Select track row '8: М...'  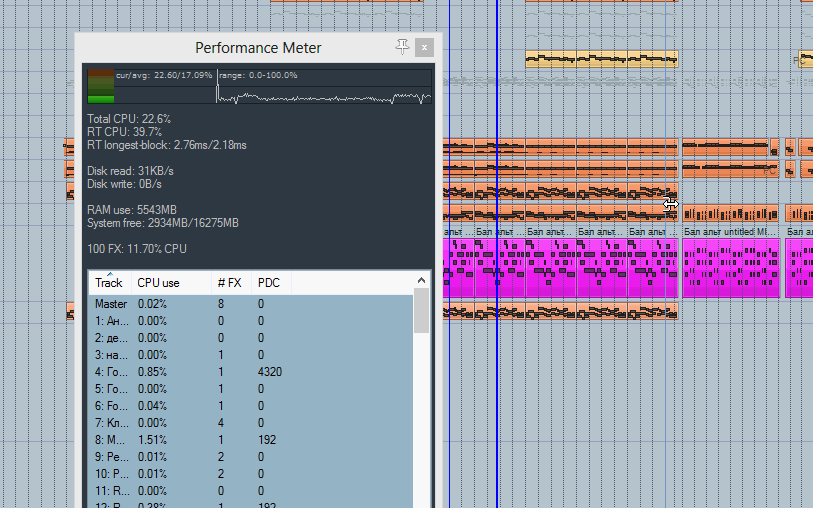[251, 440]
